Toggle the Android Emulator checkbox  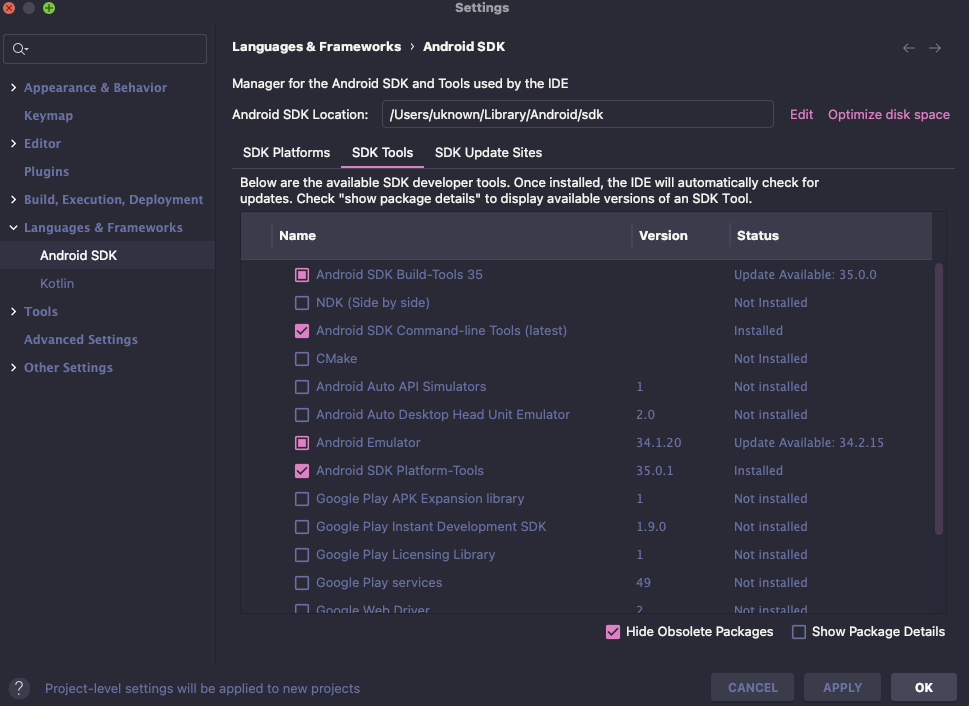pos(302,443)
